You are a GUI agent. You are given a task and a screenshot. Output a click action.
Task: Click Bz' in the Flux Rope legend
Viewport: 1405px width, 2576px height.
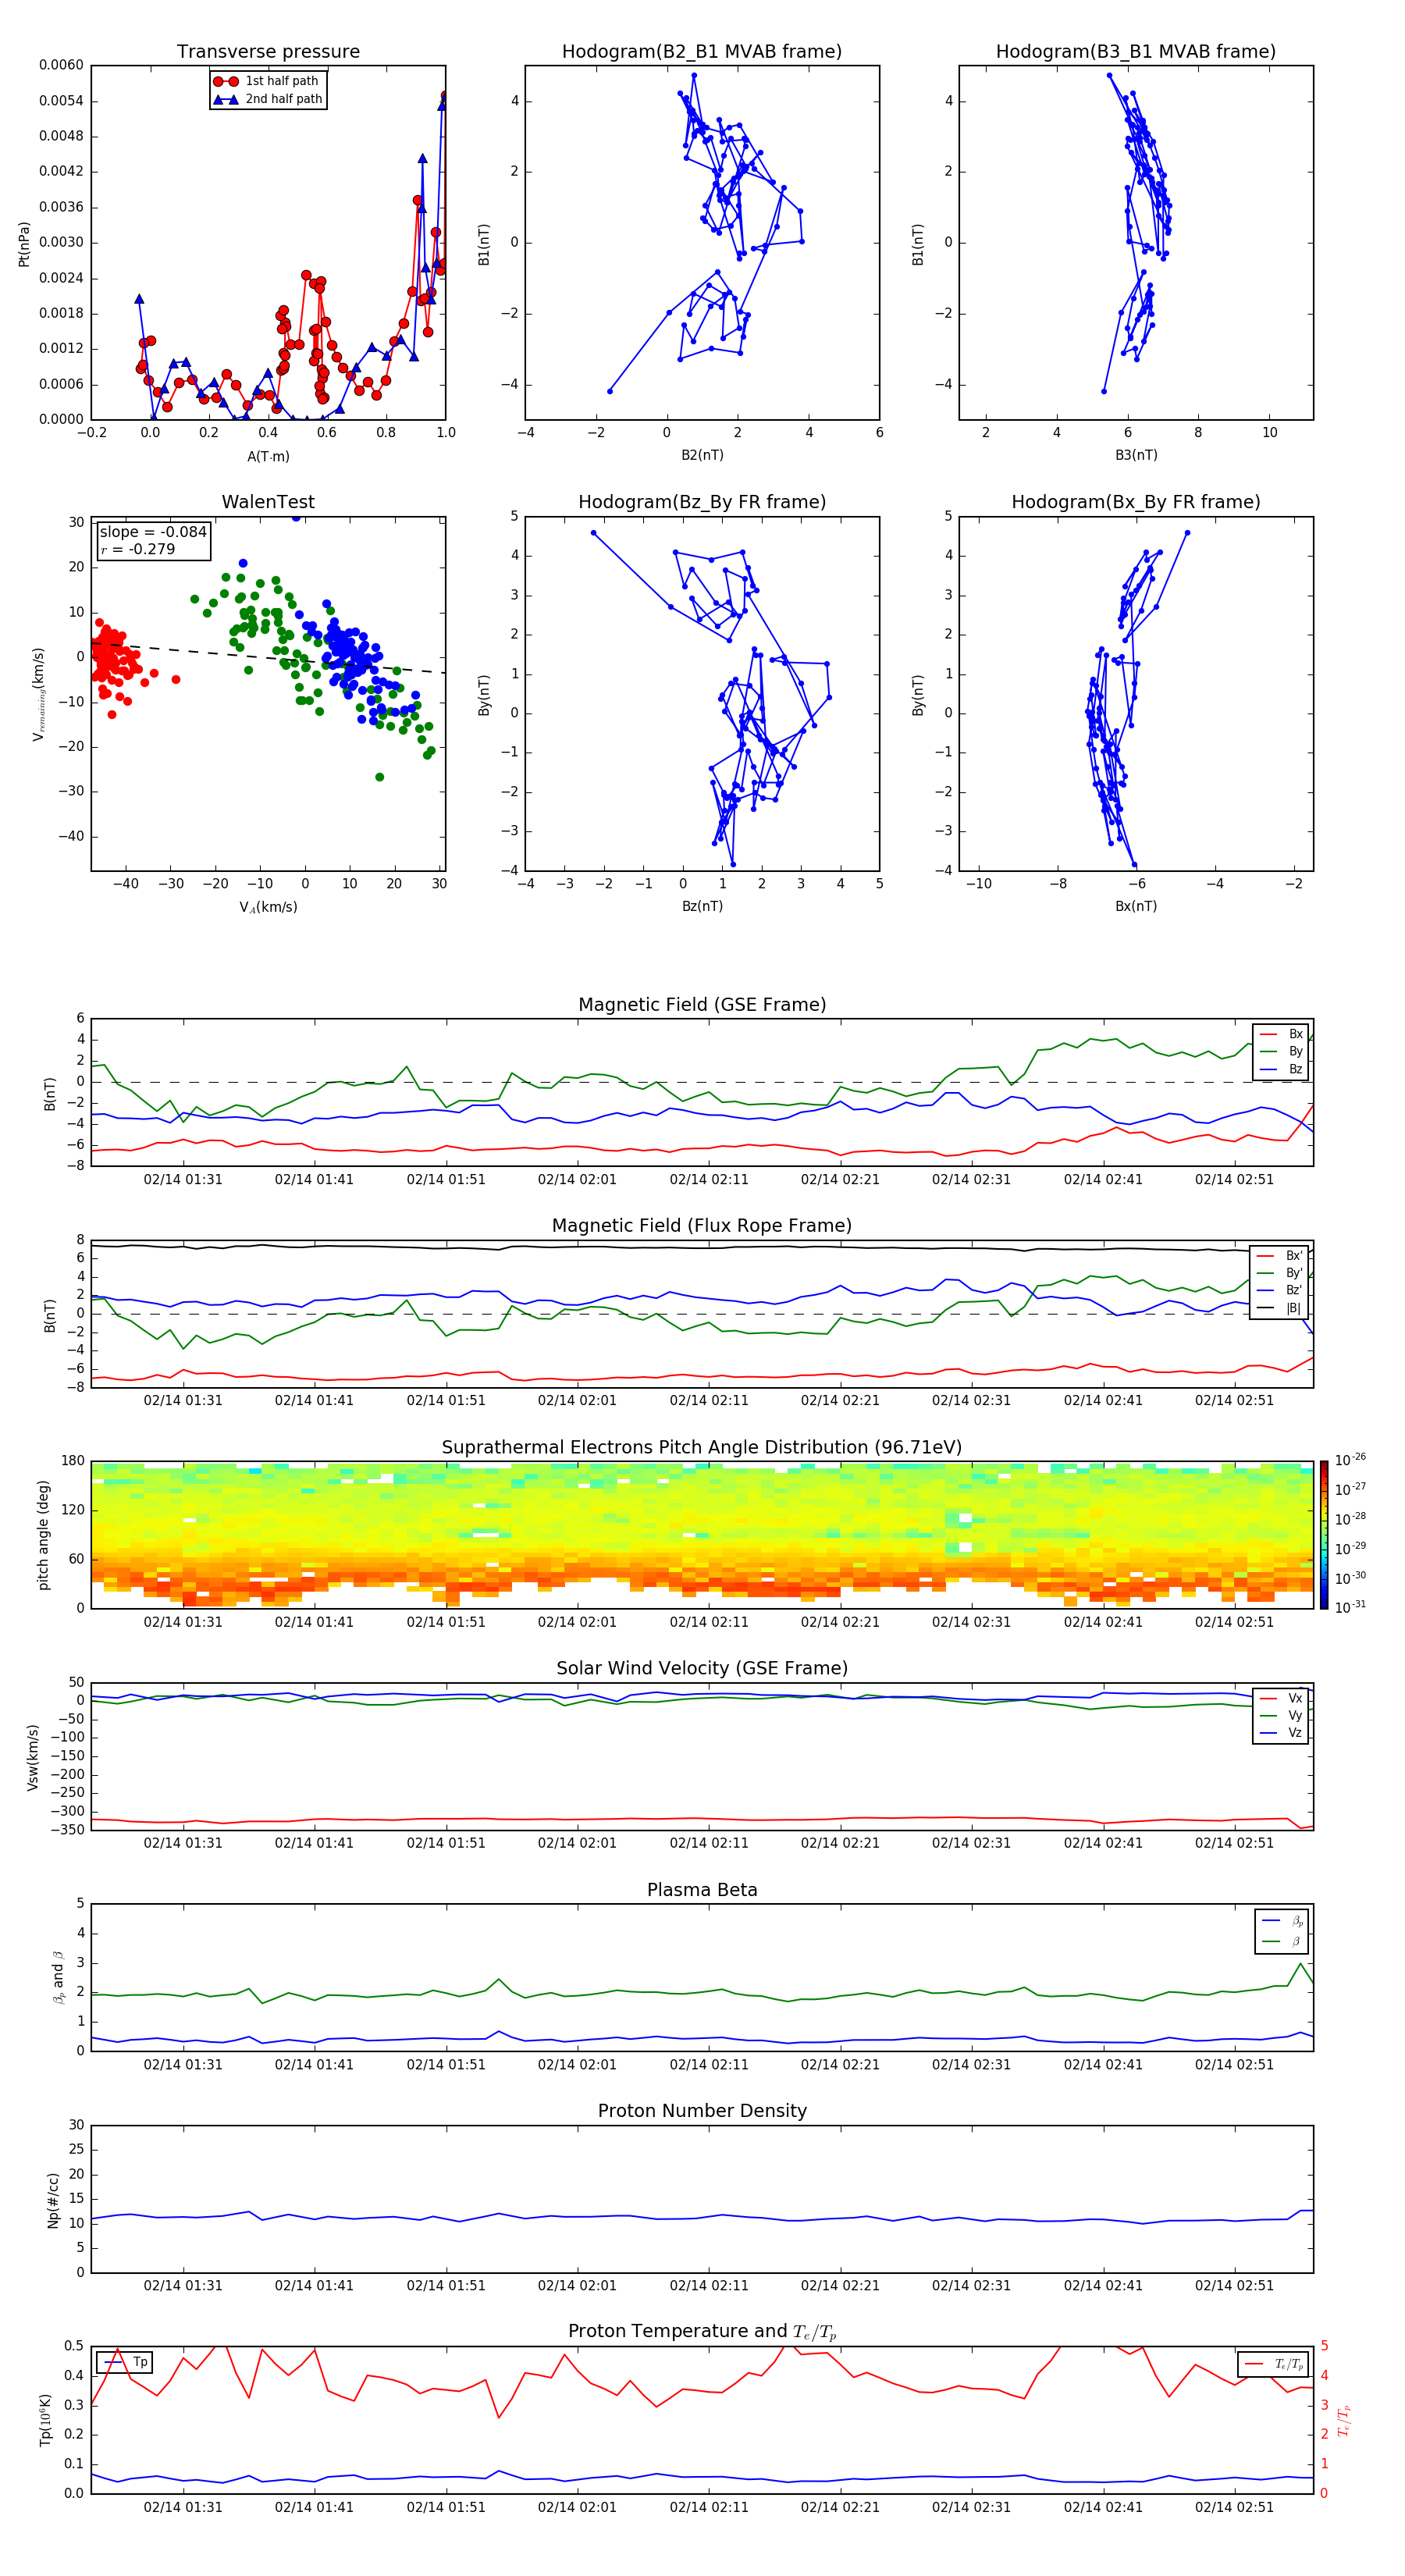click(1280, 1290)
